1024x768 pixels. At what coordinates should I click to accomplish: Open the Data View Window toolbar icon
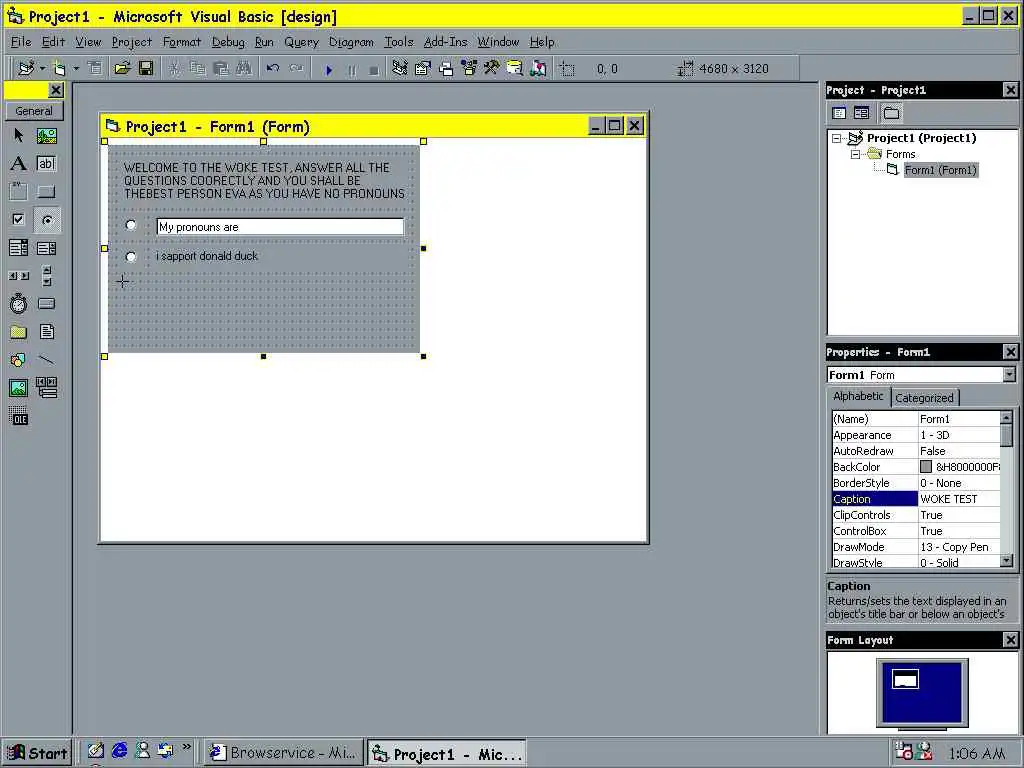[515, 69]
